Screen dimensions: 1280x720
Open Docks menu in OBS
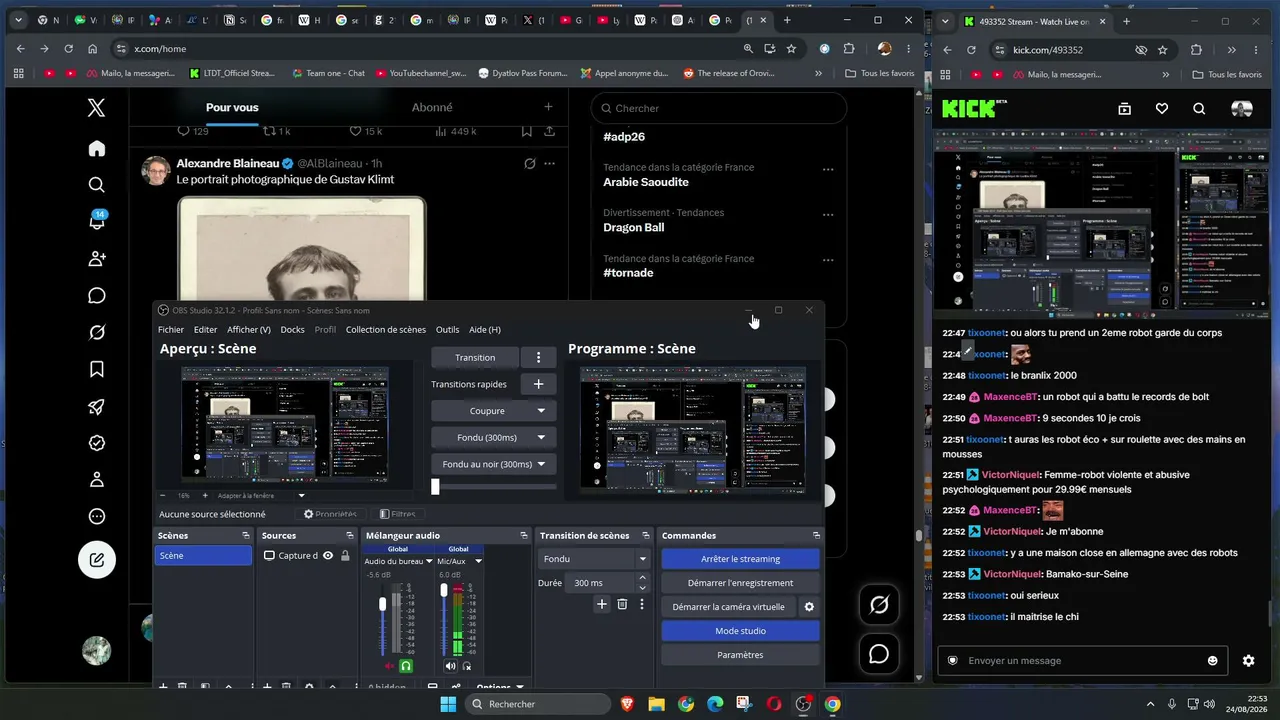coord(292,330)
